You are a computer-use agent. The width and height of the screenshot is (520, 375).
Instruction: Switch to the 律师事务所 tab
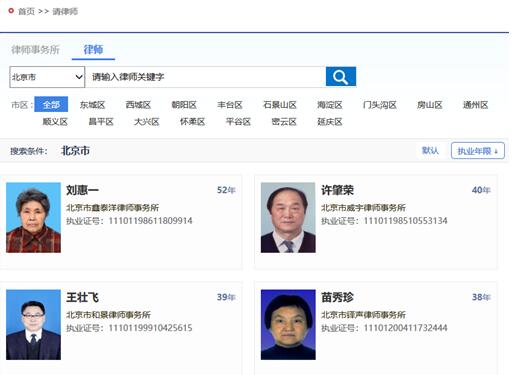(35, 50)
